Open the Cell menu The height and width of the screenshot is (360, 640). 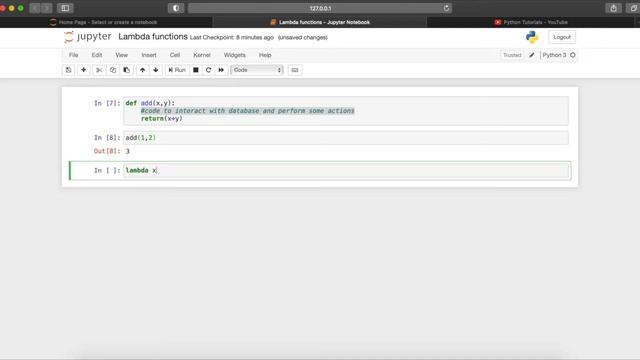(175, 55)
